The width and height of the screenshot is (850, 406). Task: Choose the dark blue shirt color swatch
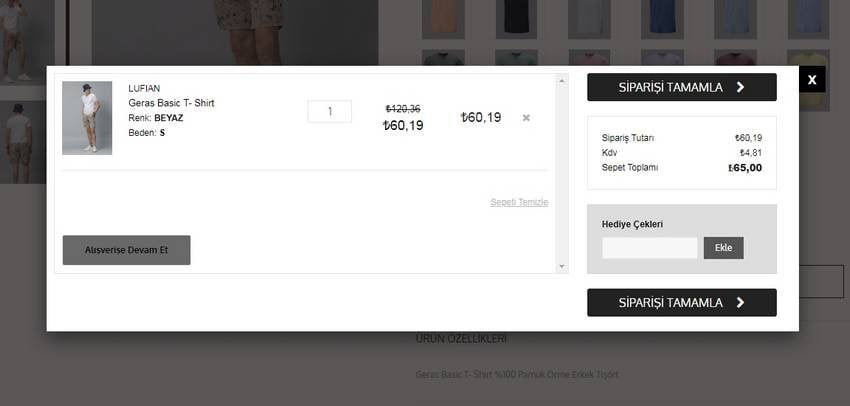tap(661, 18)
